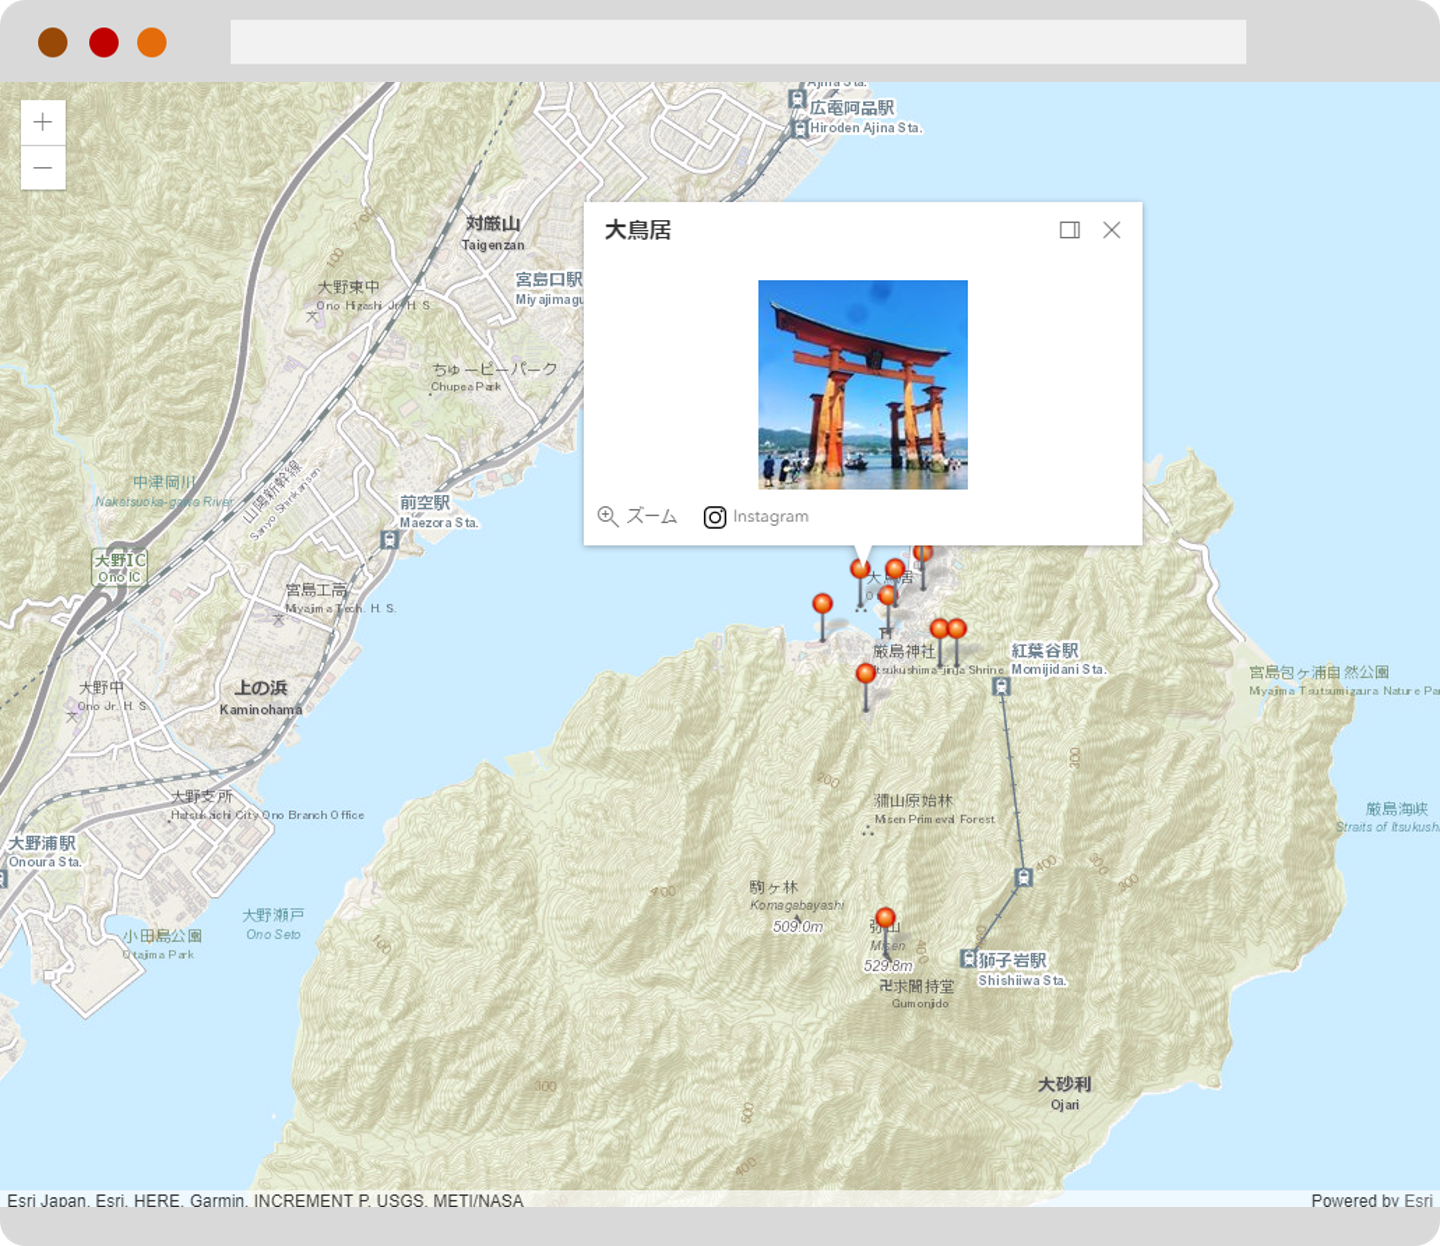
Task: Click the Esri Japan attribution text
Action: tap(47, 1200)
